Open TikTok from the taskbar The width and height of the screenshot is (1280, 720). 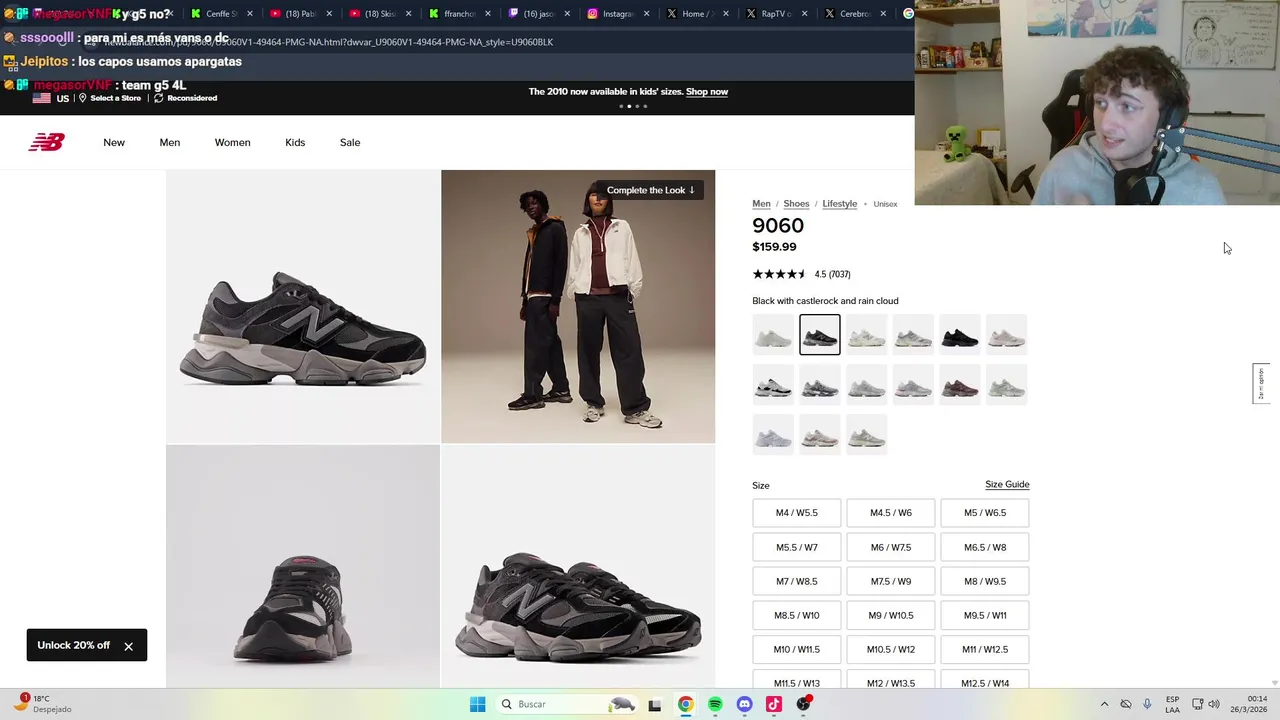774,704
